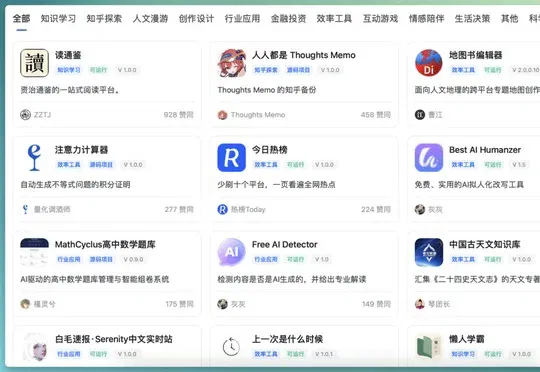Open the 懒人学霸 green book icon
This screenshot has height=372, width=540.
point(429,347)
